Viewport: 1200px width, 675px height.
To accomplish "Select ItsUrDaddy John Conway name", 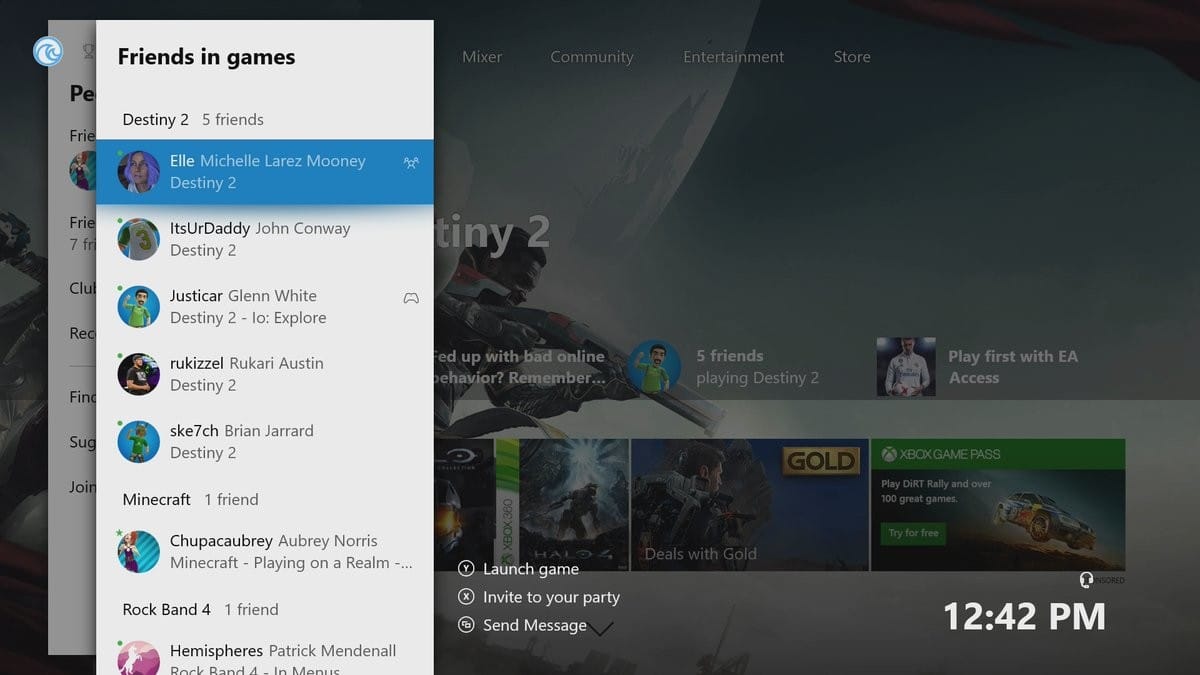I will [260, 228].
